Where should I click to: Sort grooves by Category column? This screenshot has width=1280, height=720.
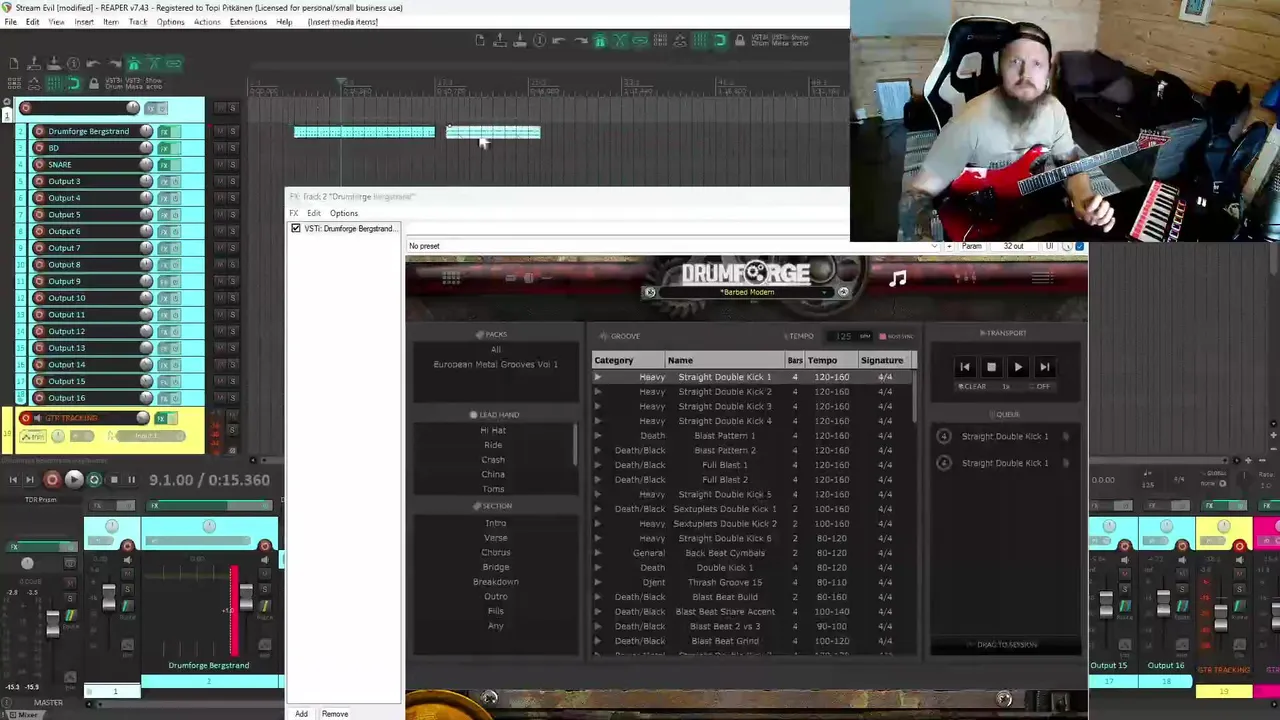coord(629,360)
